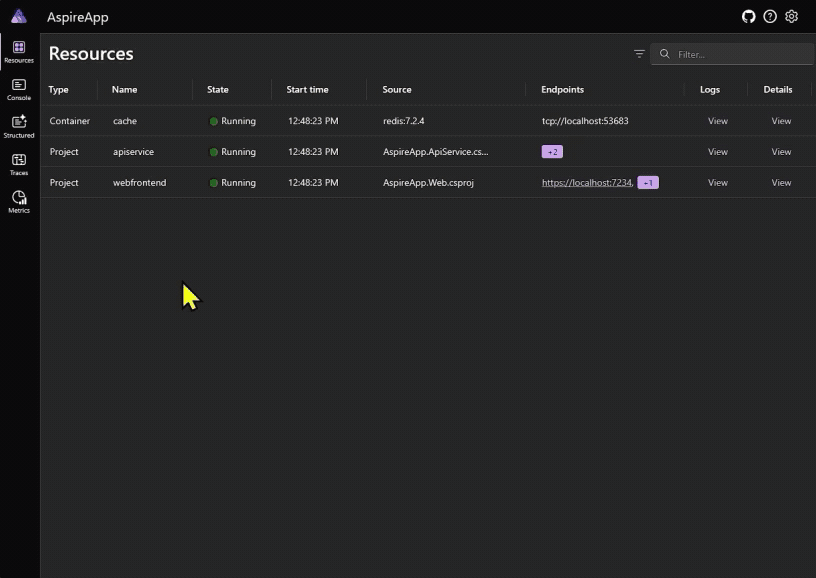Screen dimensions: 816x578
Task: Open the Traces page icon
Action: (19, 164)
